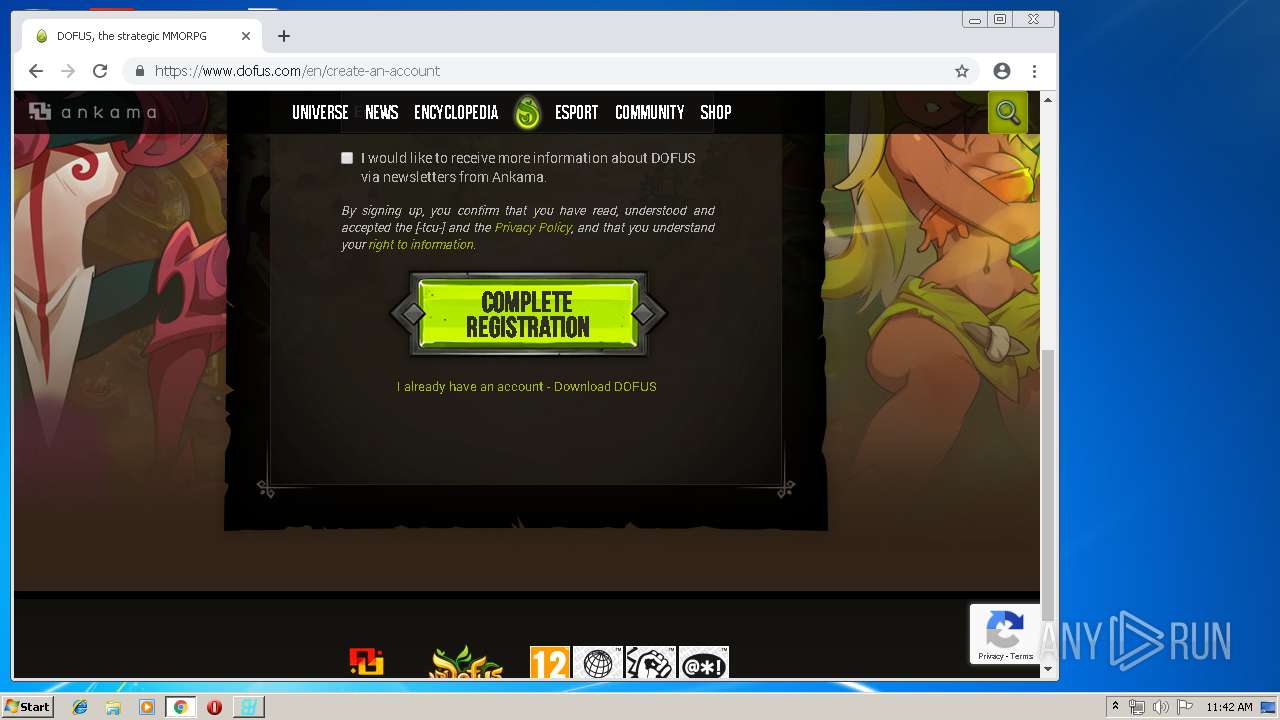Open the Action Center flag icon

pos(1183,707)
